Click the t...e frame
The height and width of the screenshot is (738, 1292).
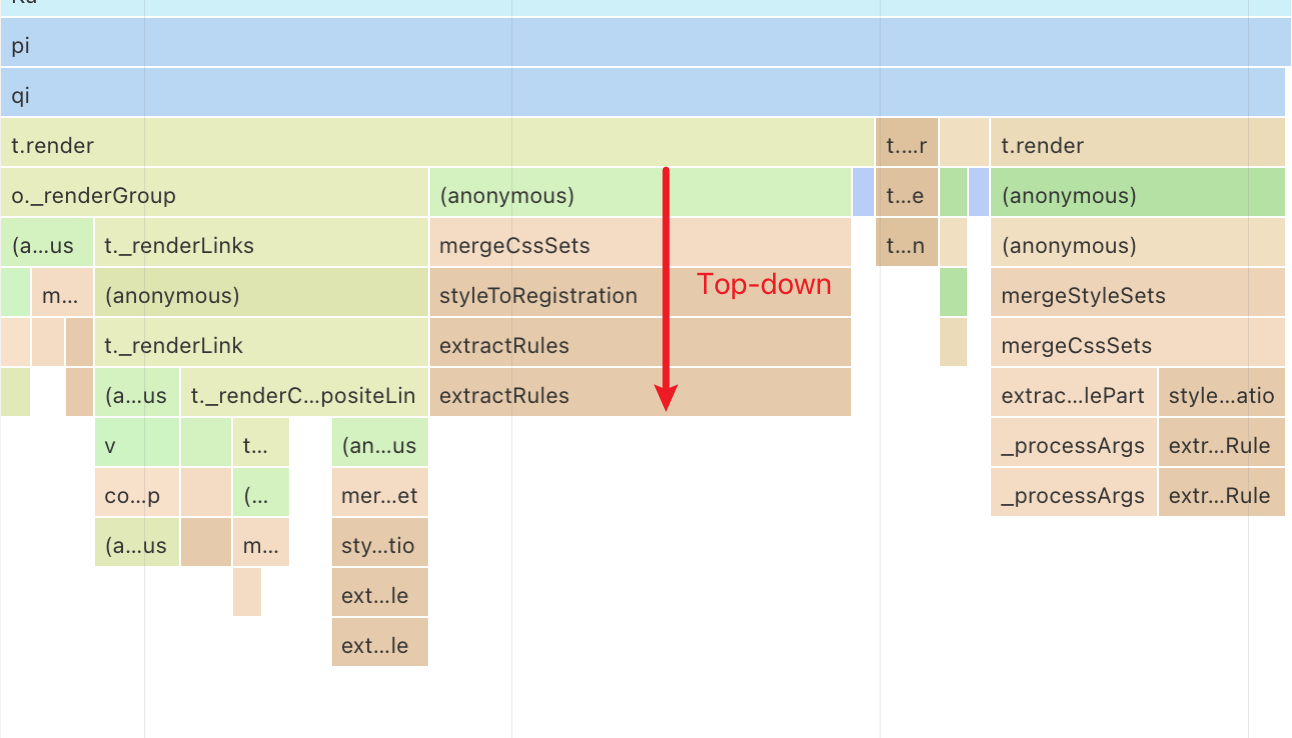pyautogui.click(x=907, y=192)
